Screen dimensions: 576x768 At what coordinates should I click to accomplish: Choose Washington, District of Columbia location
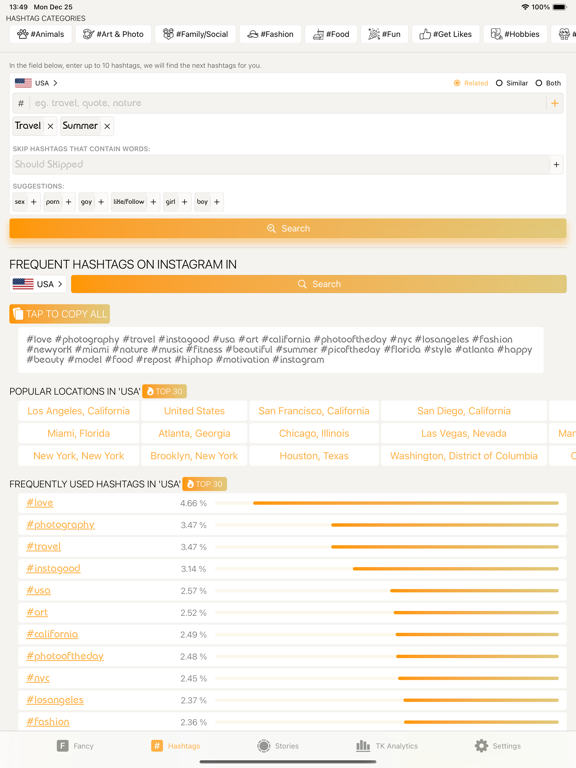464,456
